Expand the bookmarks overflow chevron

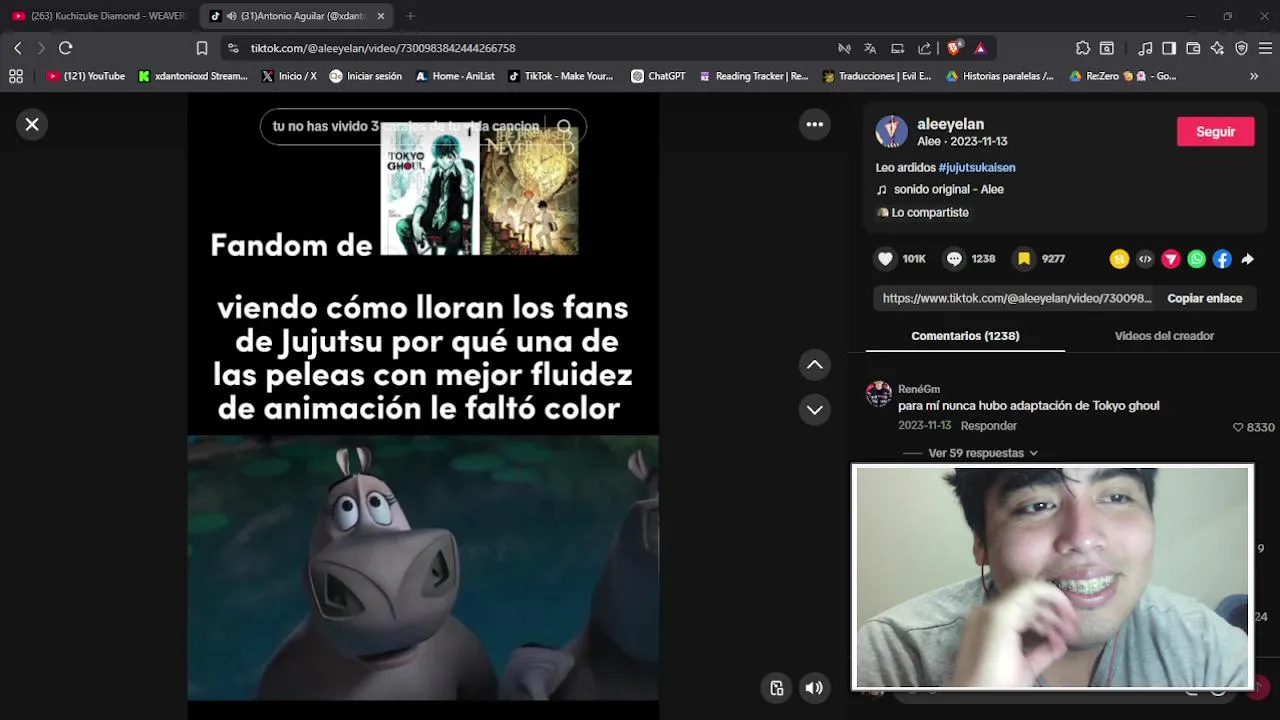pos(1254,76)
